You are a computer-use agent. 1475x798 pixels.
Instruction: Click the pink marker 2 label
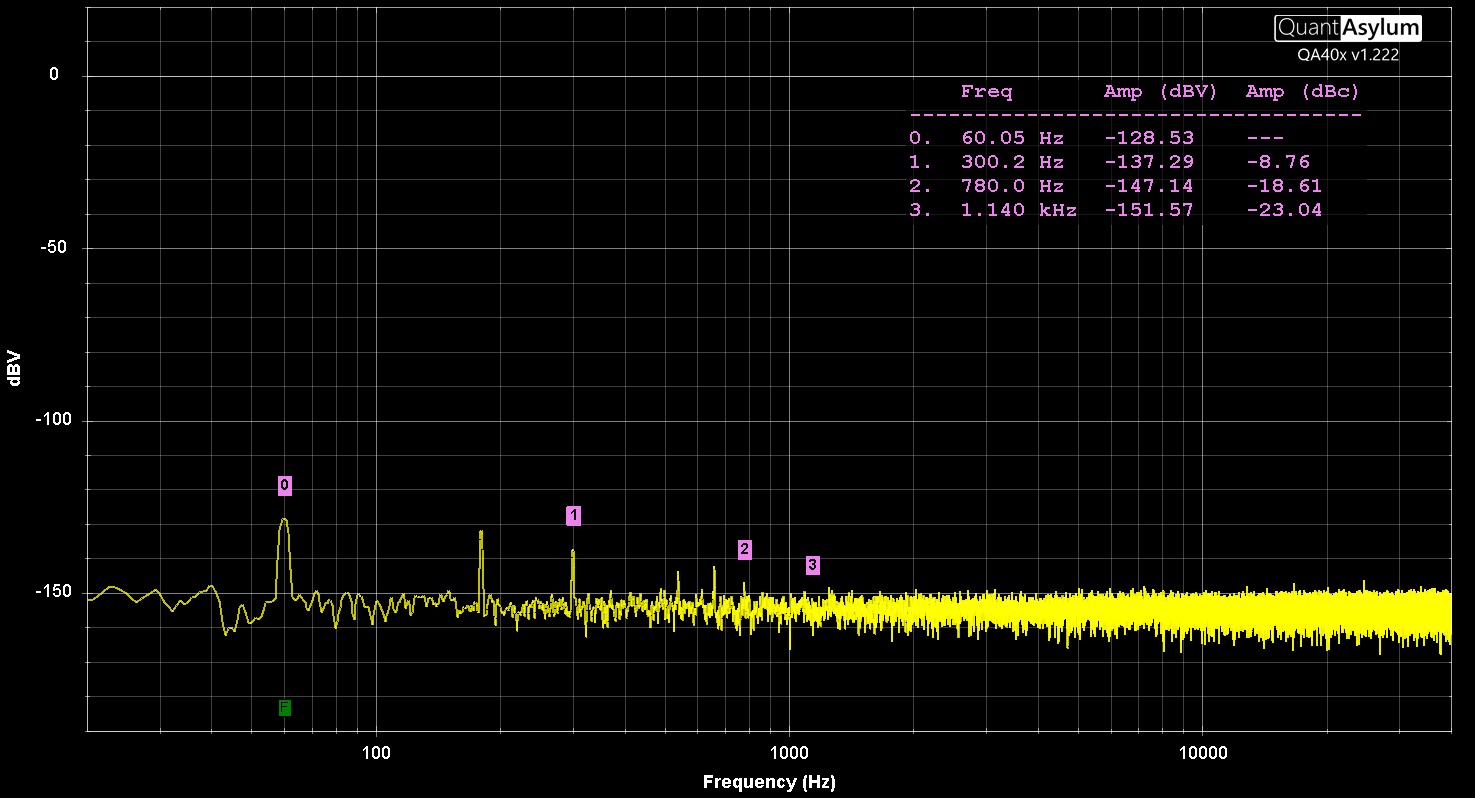(744, 549)
